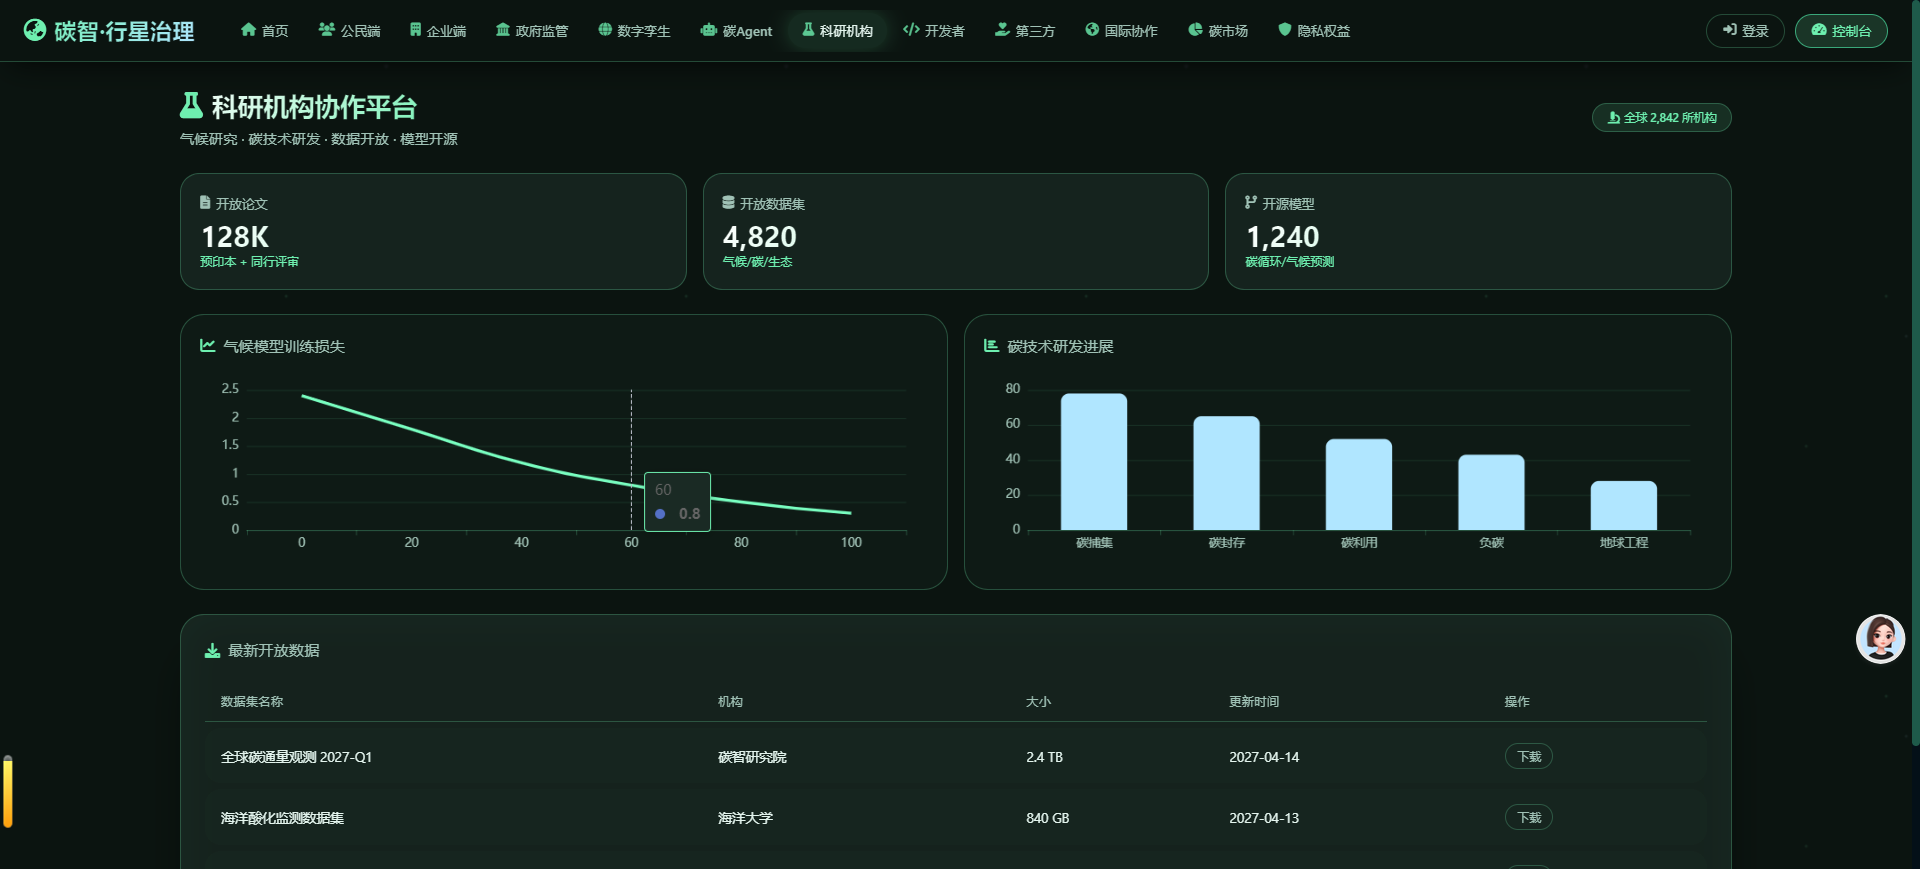Click the 4,820 open datasets value

[x=760, y=237]
